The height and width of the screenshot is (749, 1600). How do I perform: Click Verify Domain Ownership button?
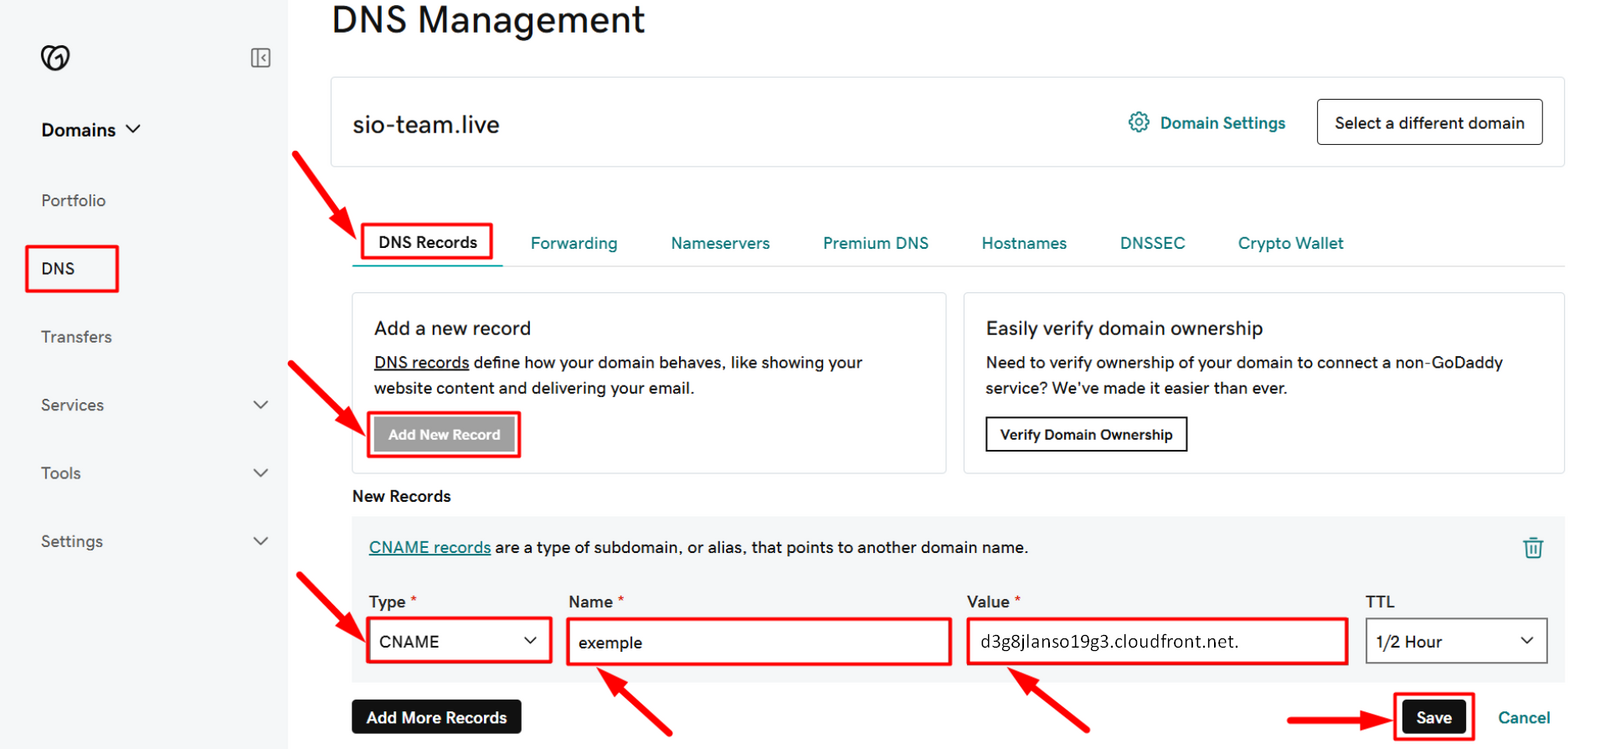click(x=1086, y=434)
